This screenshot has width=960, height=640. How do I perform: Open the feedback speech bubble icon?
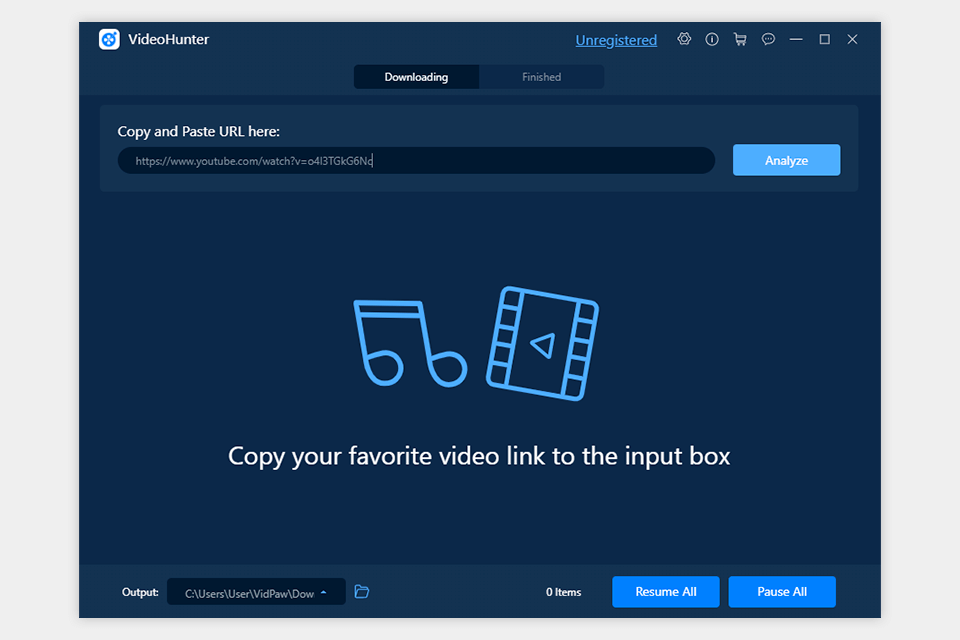pyautogui.click(x=768, y=39)
